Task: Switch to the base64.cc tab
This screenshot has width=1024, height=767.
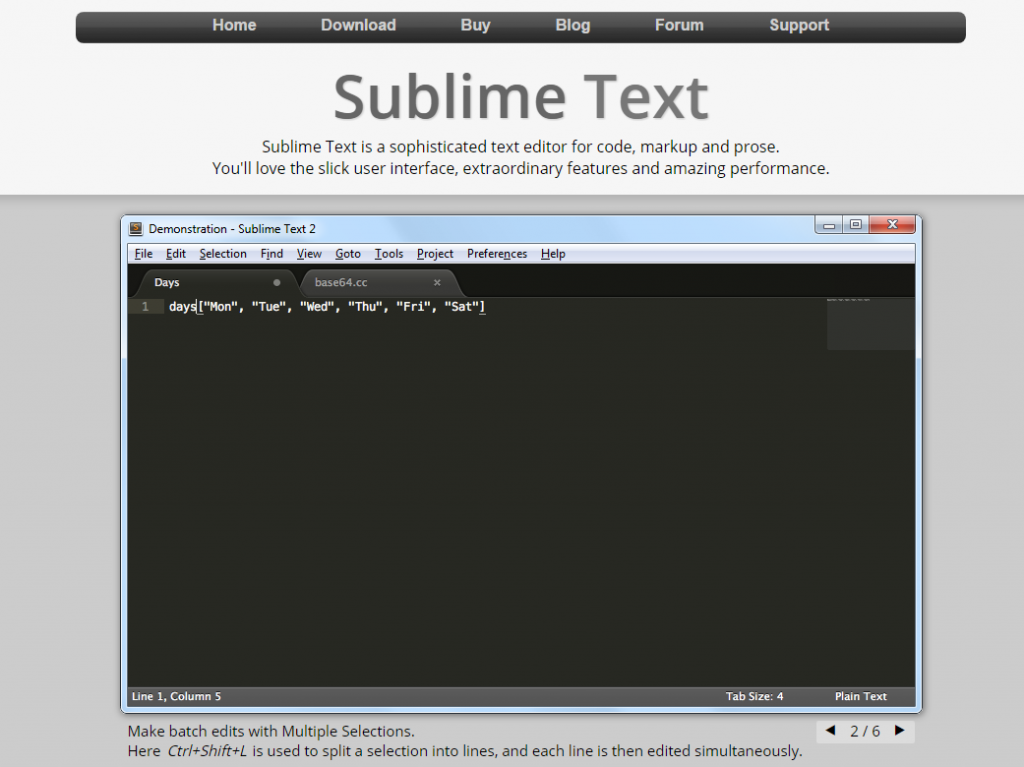Action: point(342,283)
